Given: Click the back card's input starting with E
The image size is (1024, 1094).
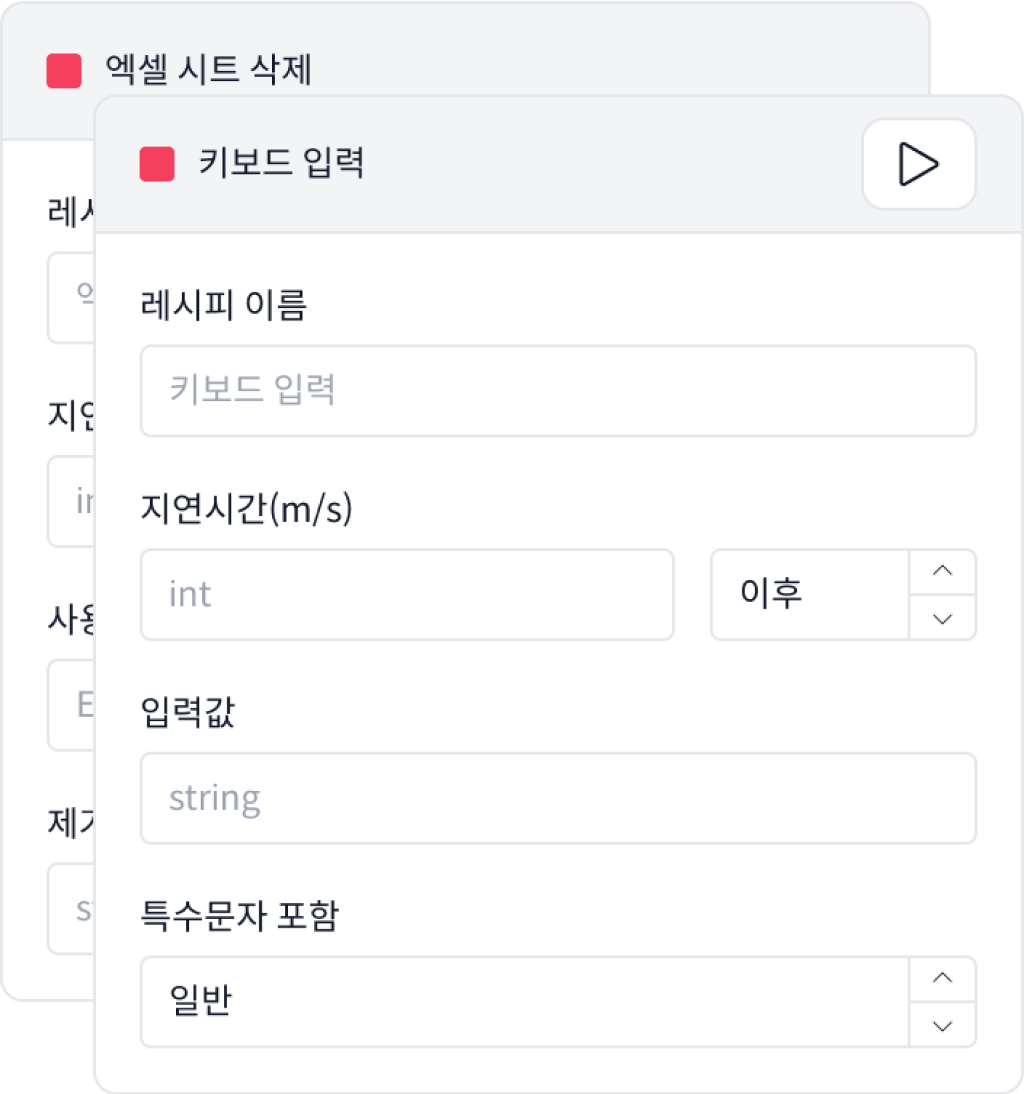Looking at the screenshot, I should click(x=70, y=705).
